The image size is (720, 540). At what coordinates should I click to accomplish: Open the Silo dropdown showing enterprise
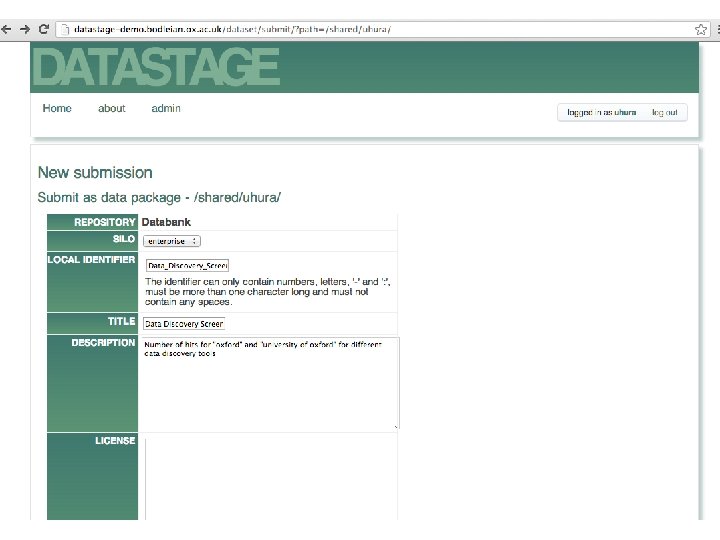tap(172, 241)
